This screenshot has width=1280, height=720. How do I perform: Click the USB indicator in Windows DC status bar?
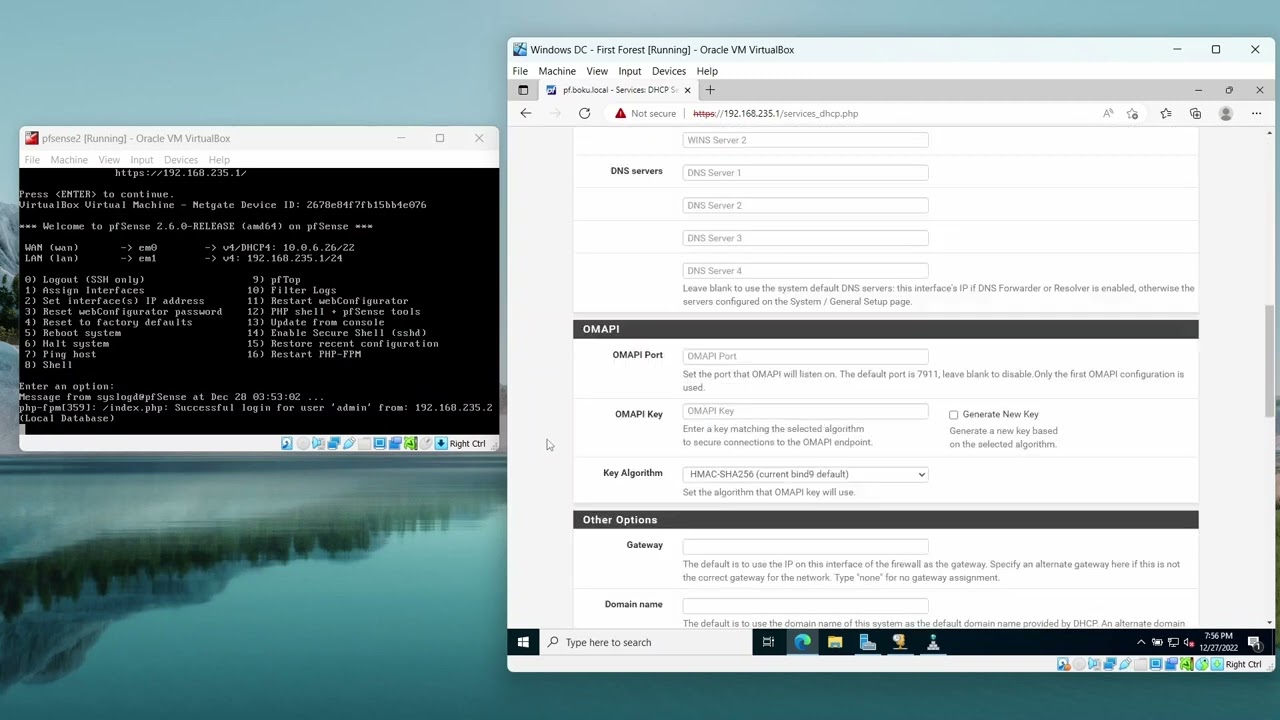coord(1125,664)
